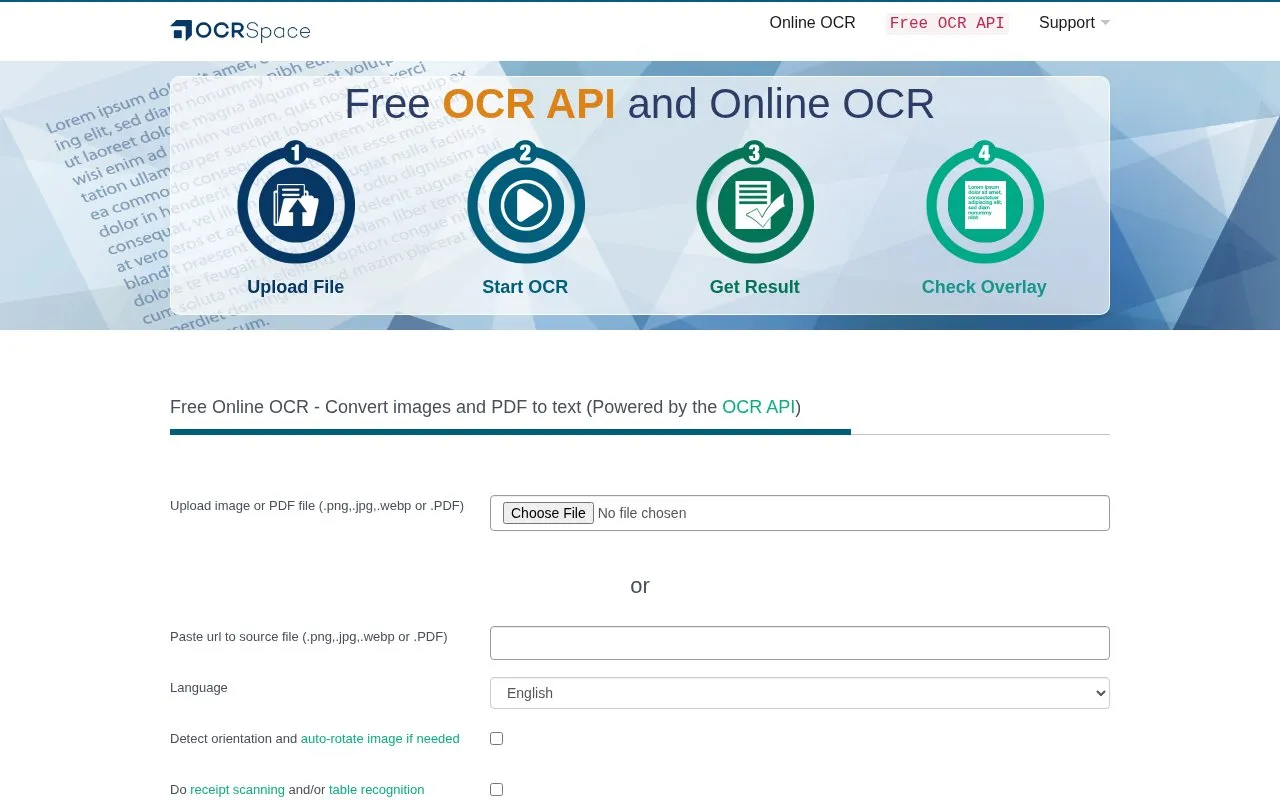Click the Upload File label
Viewport: 1280px width, 800px height.
pyautogui.click(x=296, y=287)
